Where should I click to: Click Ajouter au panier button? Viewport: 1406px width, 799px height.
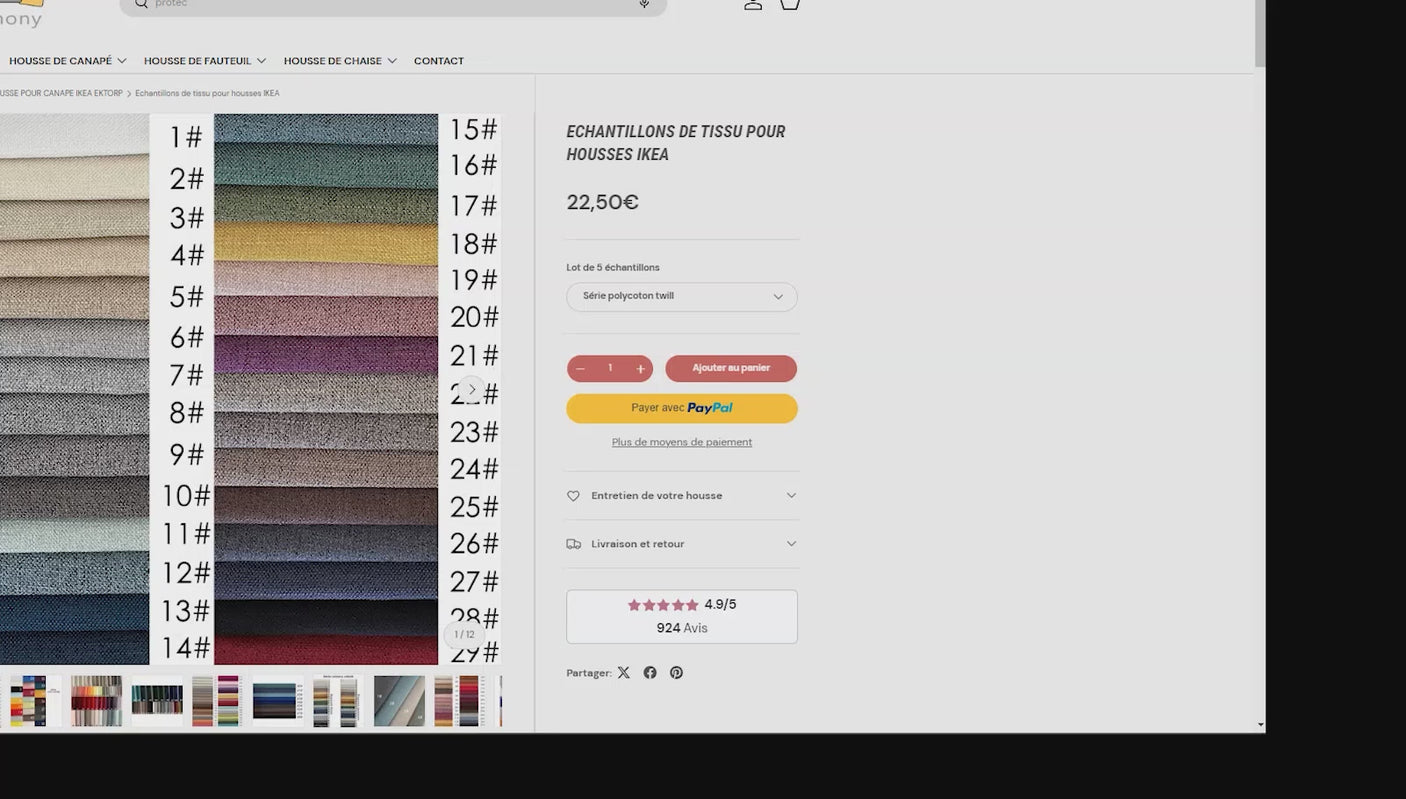tap(731, 369)
